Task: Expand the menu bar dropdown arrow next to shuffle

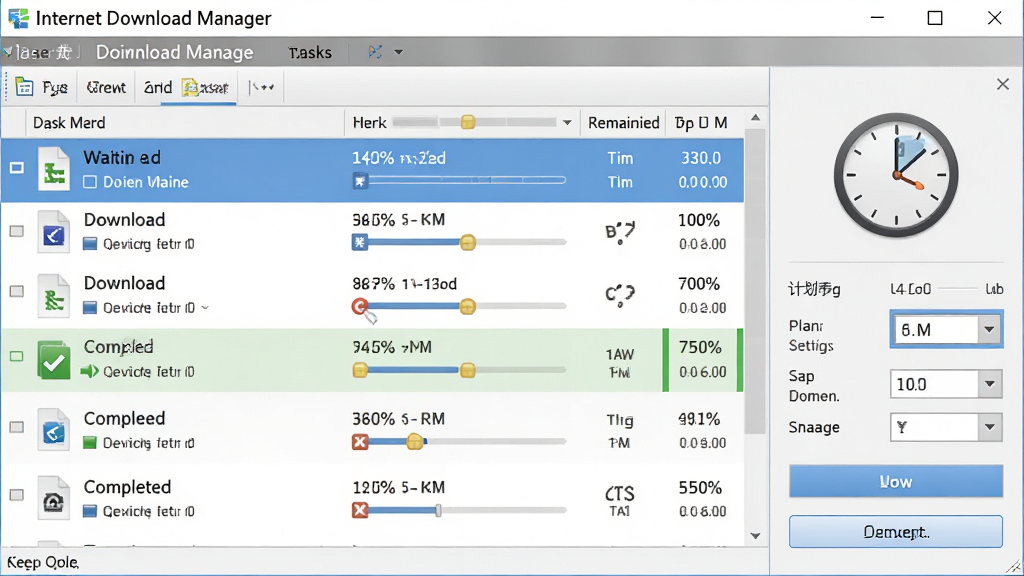Action: point(398,52)
